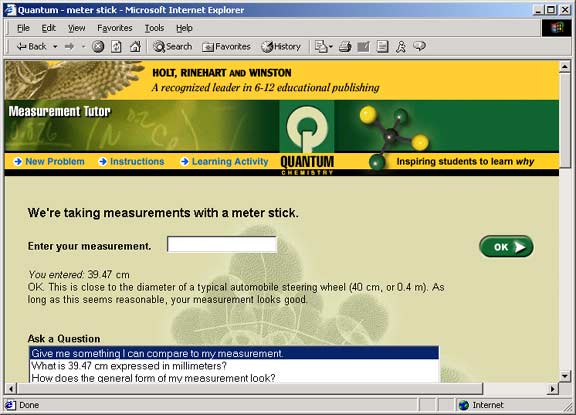The width and height of the screenshot is (576, 415).
Task: Open the Favorites toolbar button
Action: point(226,47)
